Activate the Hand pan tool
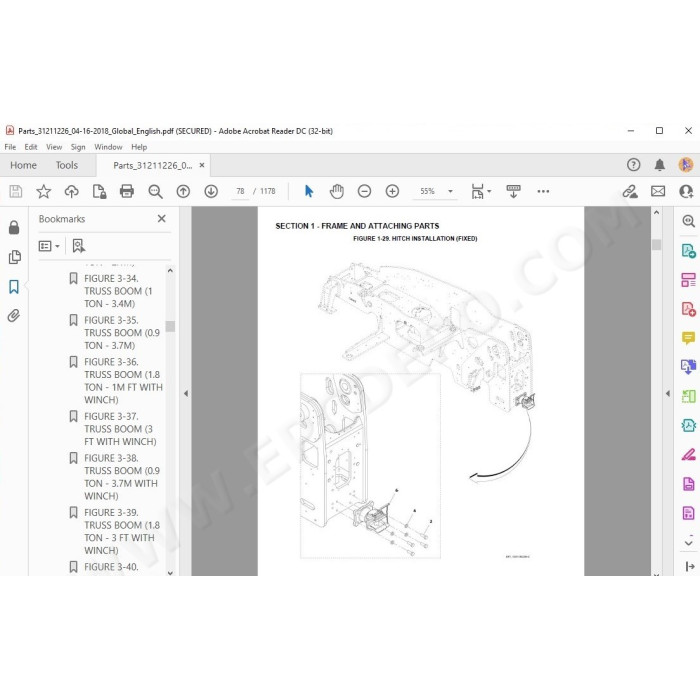This screenshot has width=700, height=700. coord(337,192)
